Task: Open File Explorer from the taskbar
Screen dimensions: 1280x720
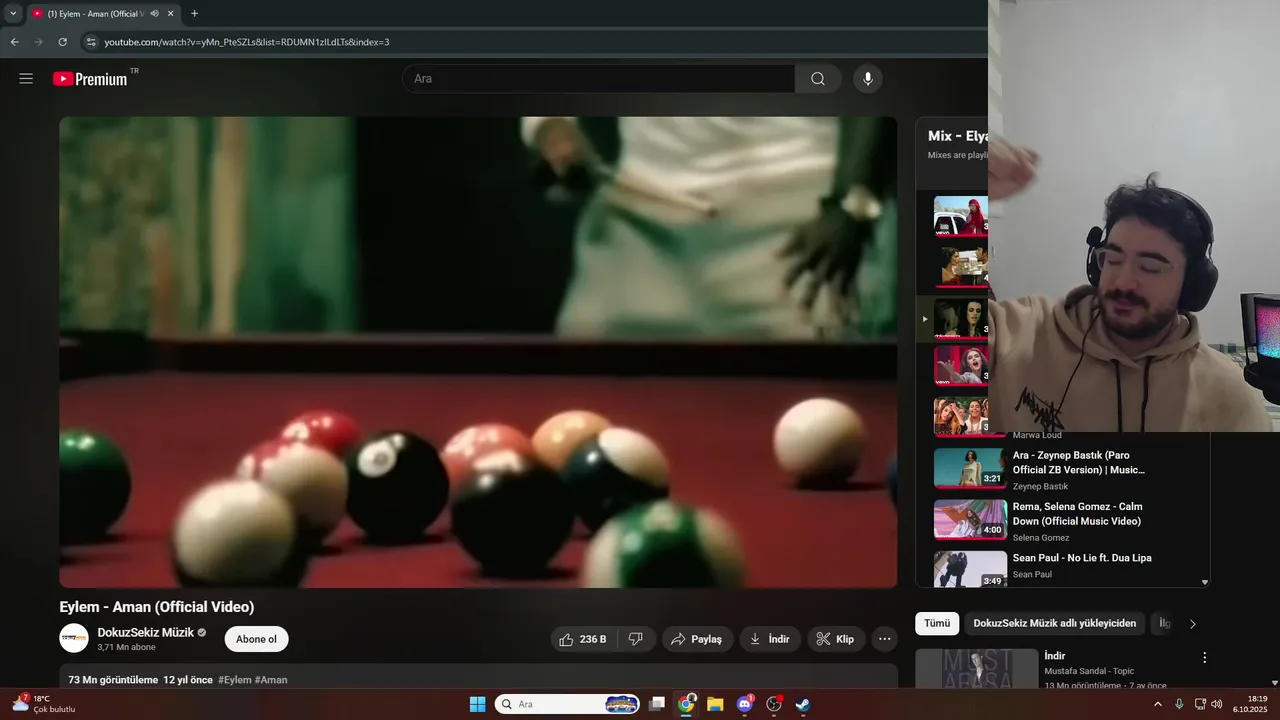Action: click(715, 704)
